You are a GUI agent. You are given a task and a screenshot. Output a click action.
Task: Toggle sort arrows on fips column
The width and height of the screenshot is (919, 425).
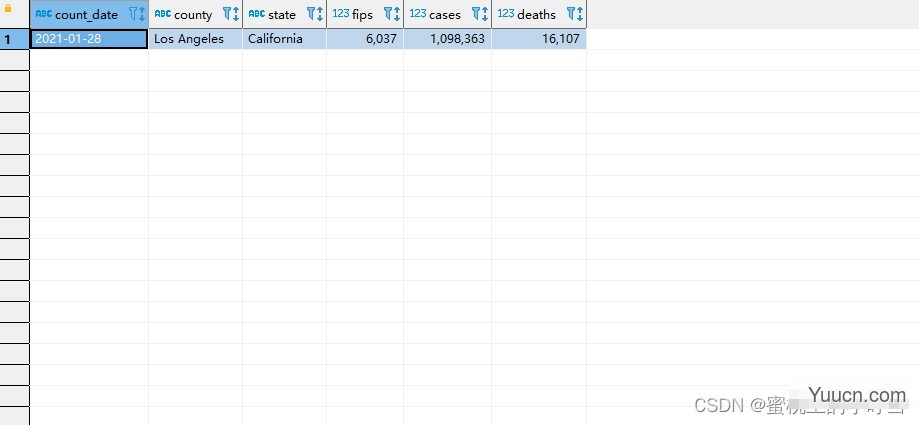pyautogui.click(x=396, y=15)
